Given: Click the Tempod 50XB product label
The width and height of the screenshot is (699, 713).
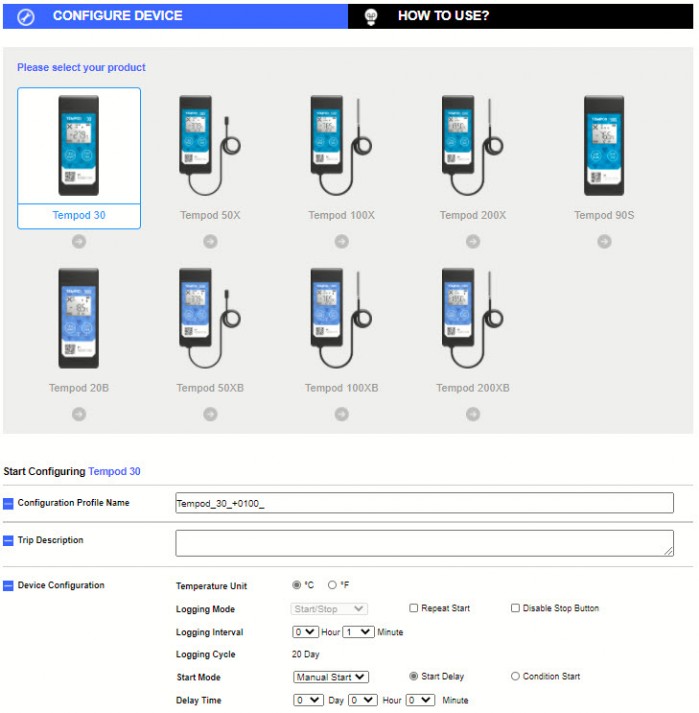Looking at the screenshot, I should [210, 388].
